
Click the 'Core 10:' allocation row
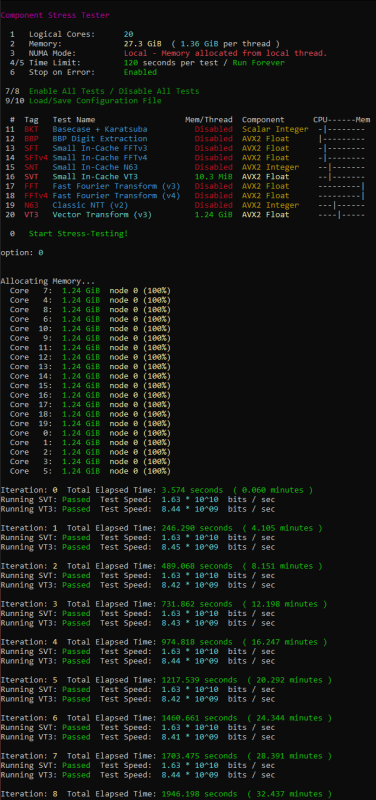point(90,329)
